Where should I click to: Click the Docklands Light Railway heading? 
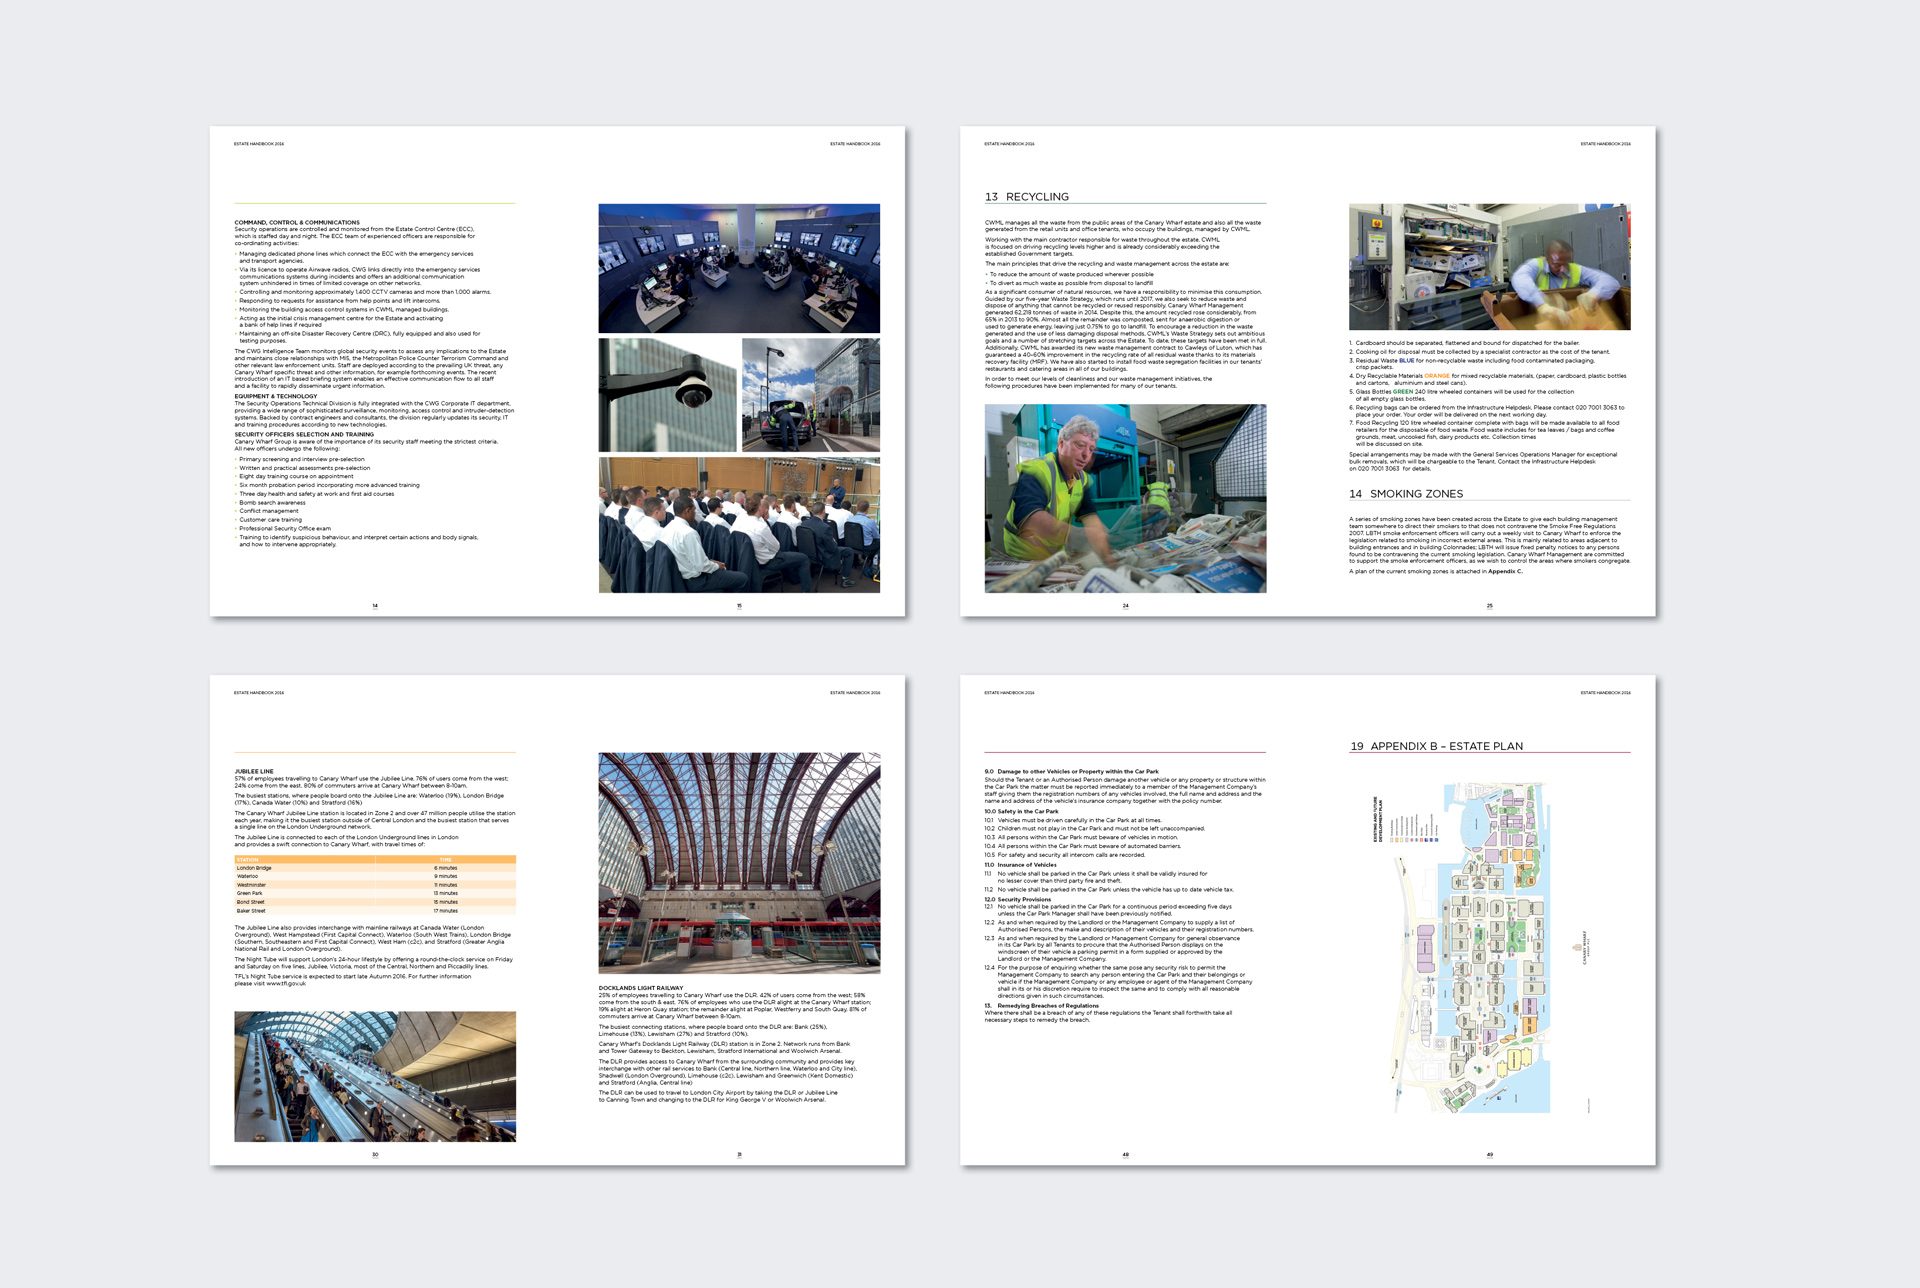pyautogui.click(x=641, y=988)
